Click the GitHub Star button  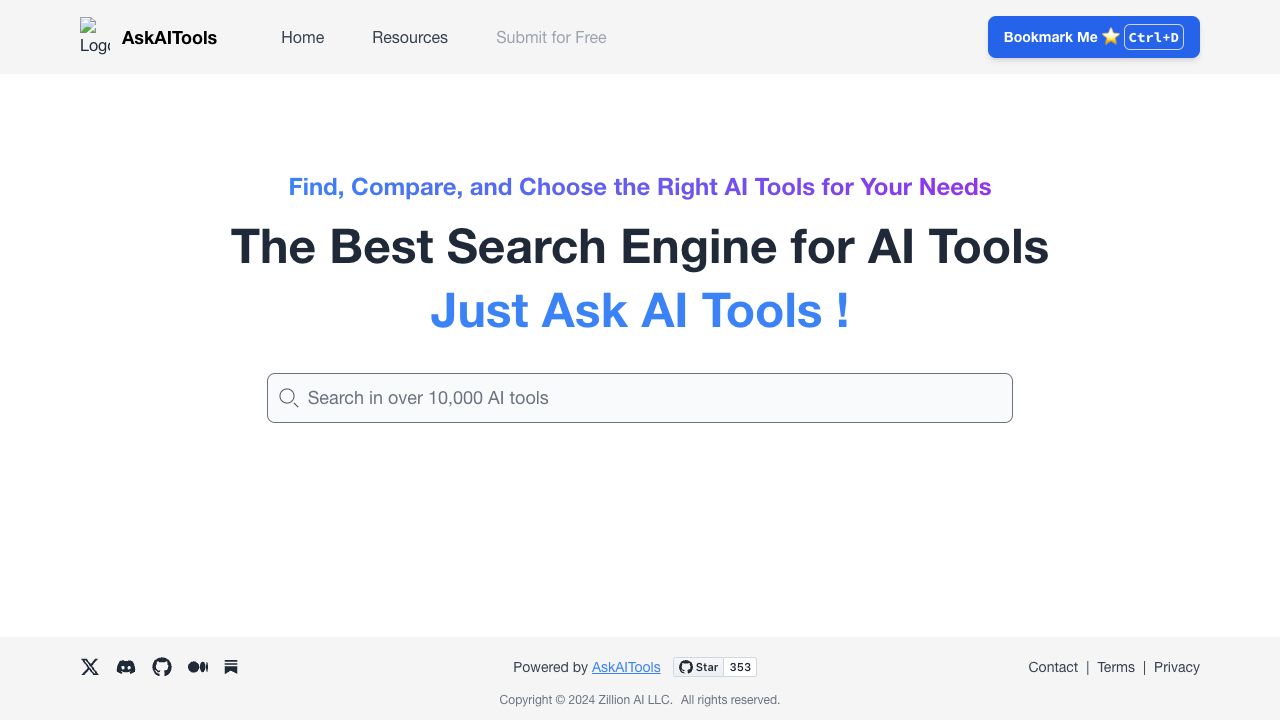699,667
